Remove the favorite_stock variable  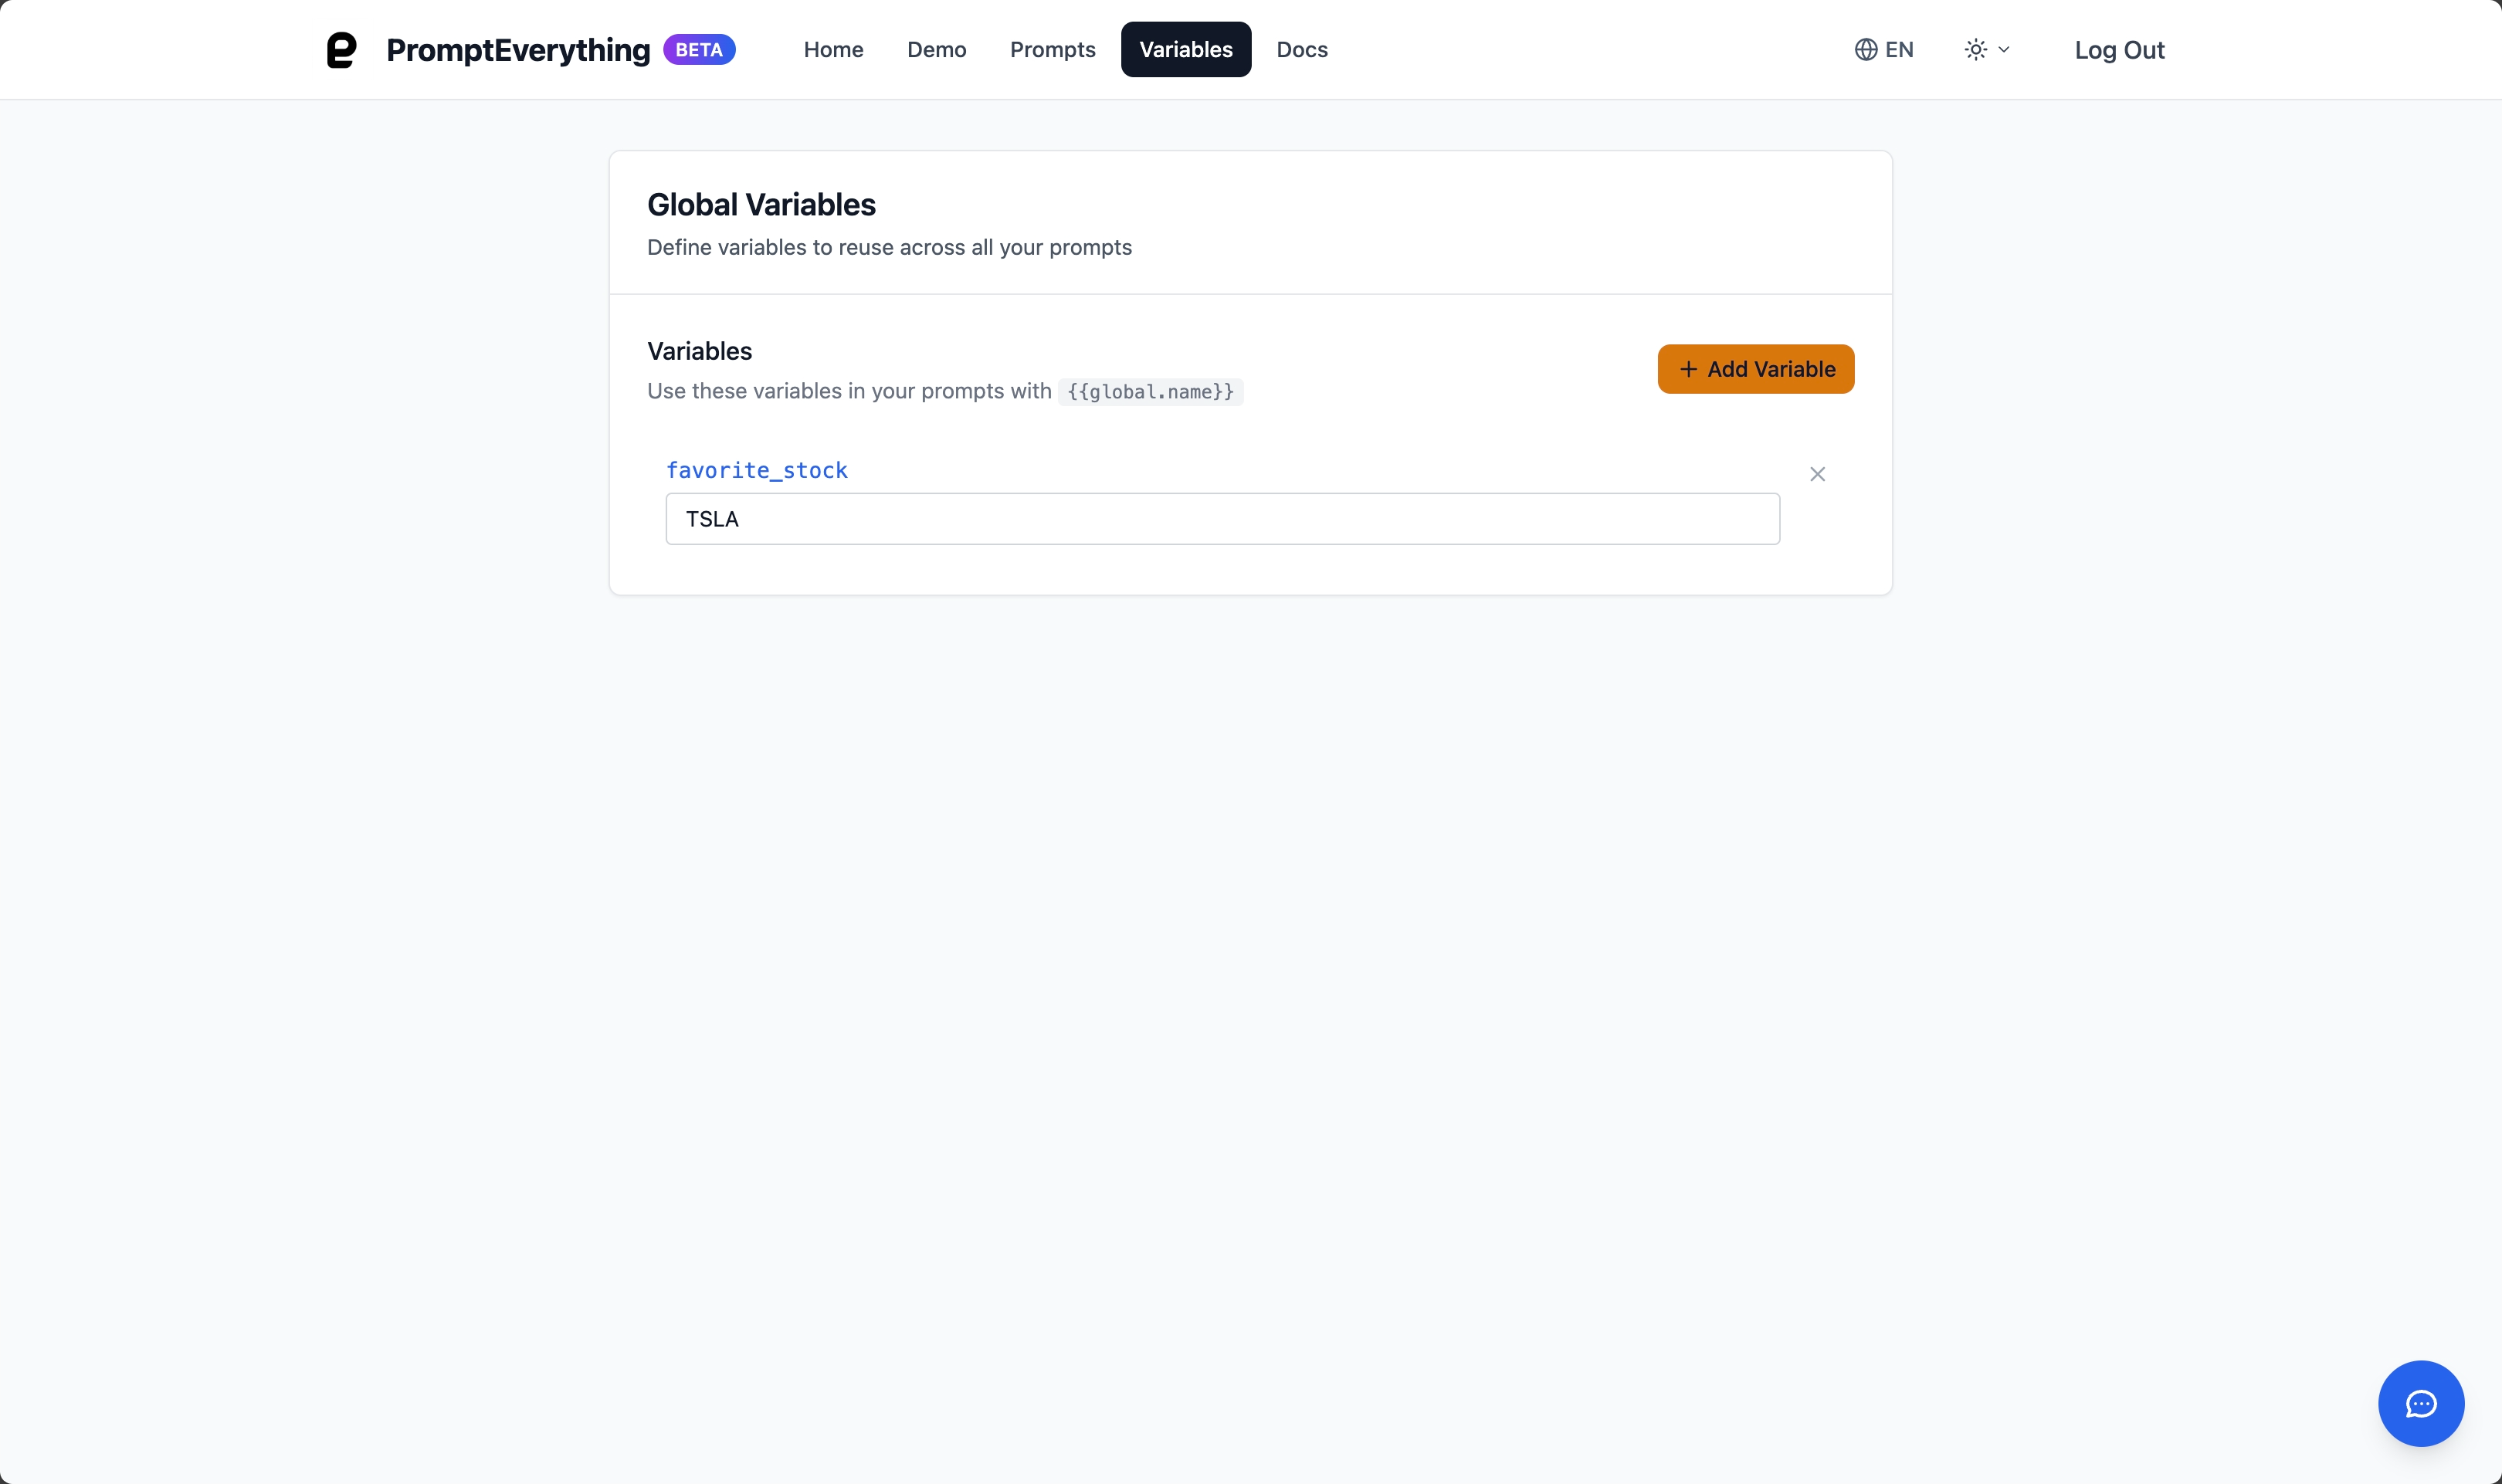click(1817, 474)
